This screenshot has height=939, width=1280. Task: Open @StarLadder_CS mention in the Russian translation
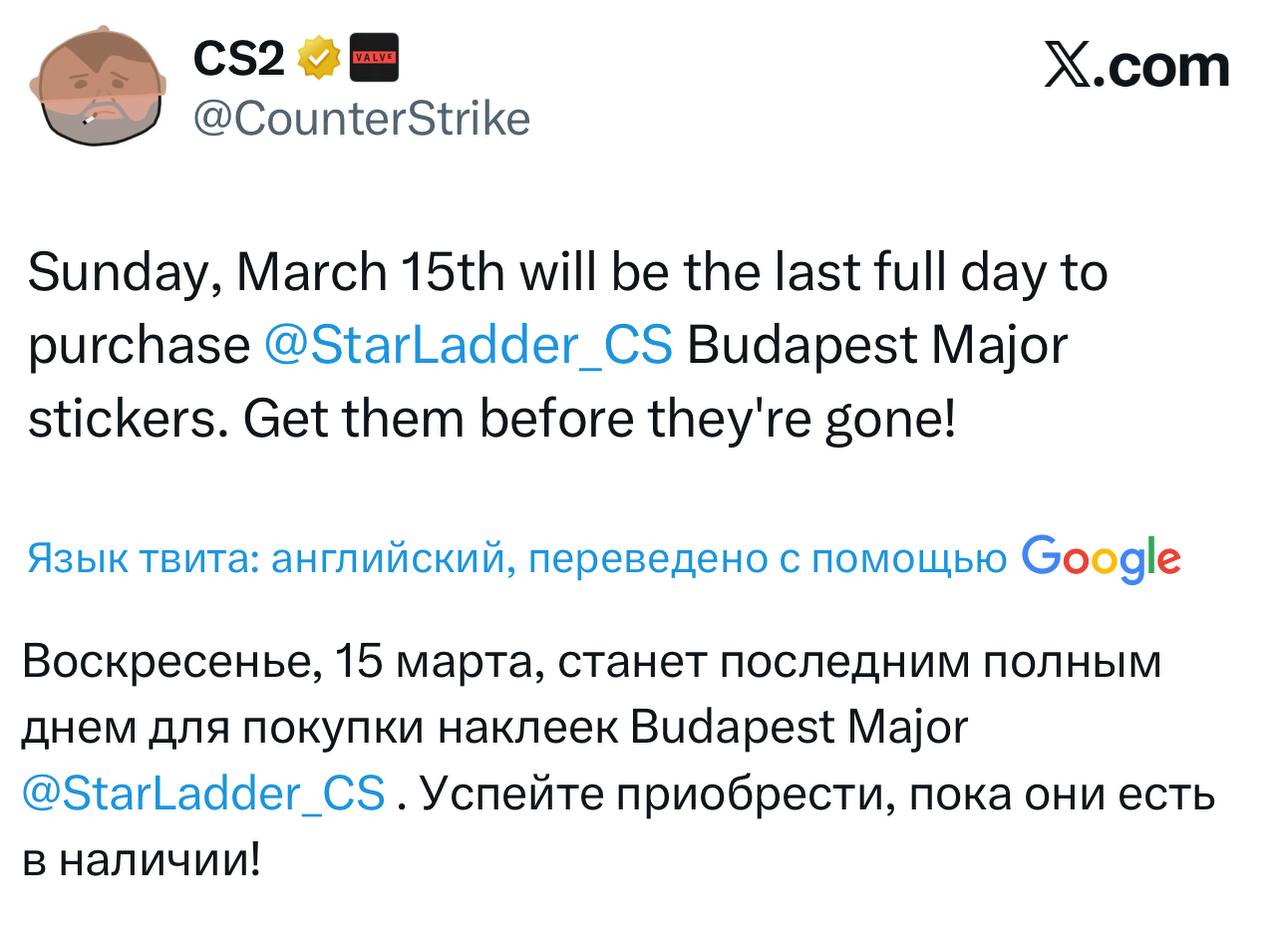(203, 794)
